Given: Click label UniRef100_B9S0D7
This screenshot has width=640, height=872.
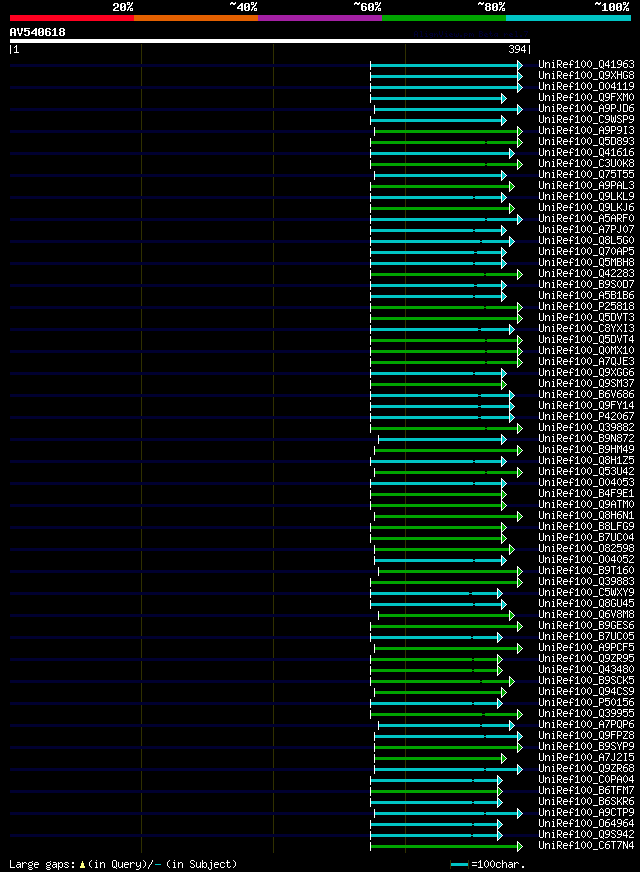Looking at the screenshot, I should click(586, 285).
